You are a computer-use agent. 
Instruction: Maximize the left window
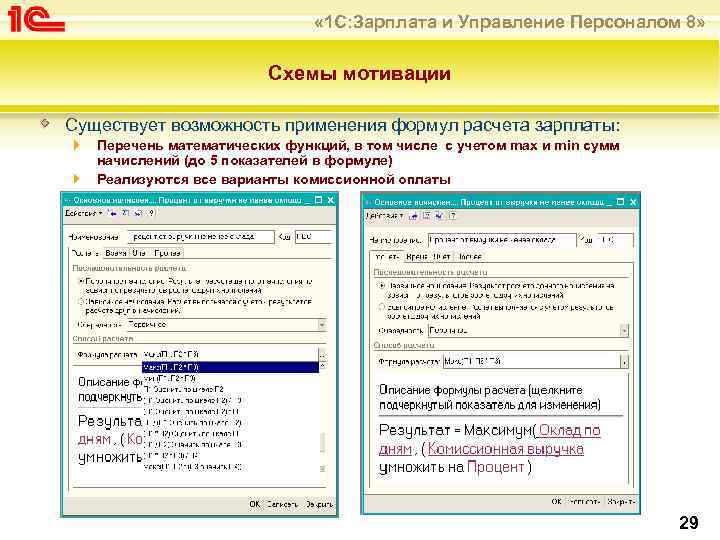click(x=319, y=200)
